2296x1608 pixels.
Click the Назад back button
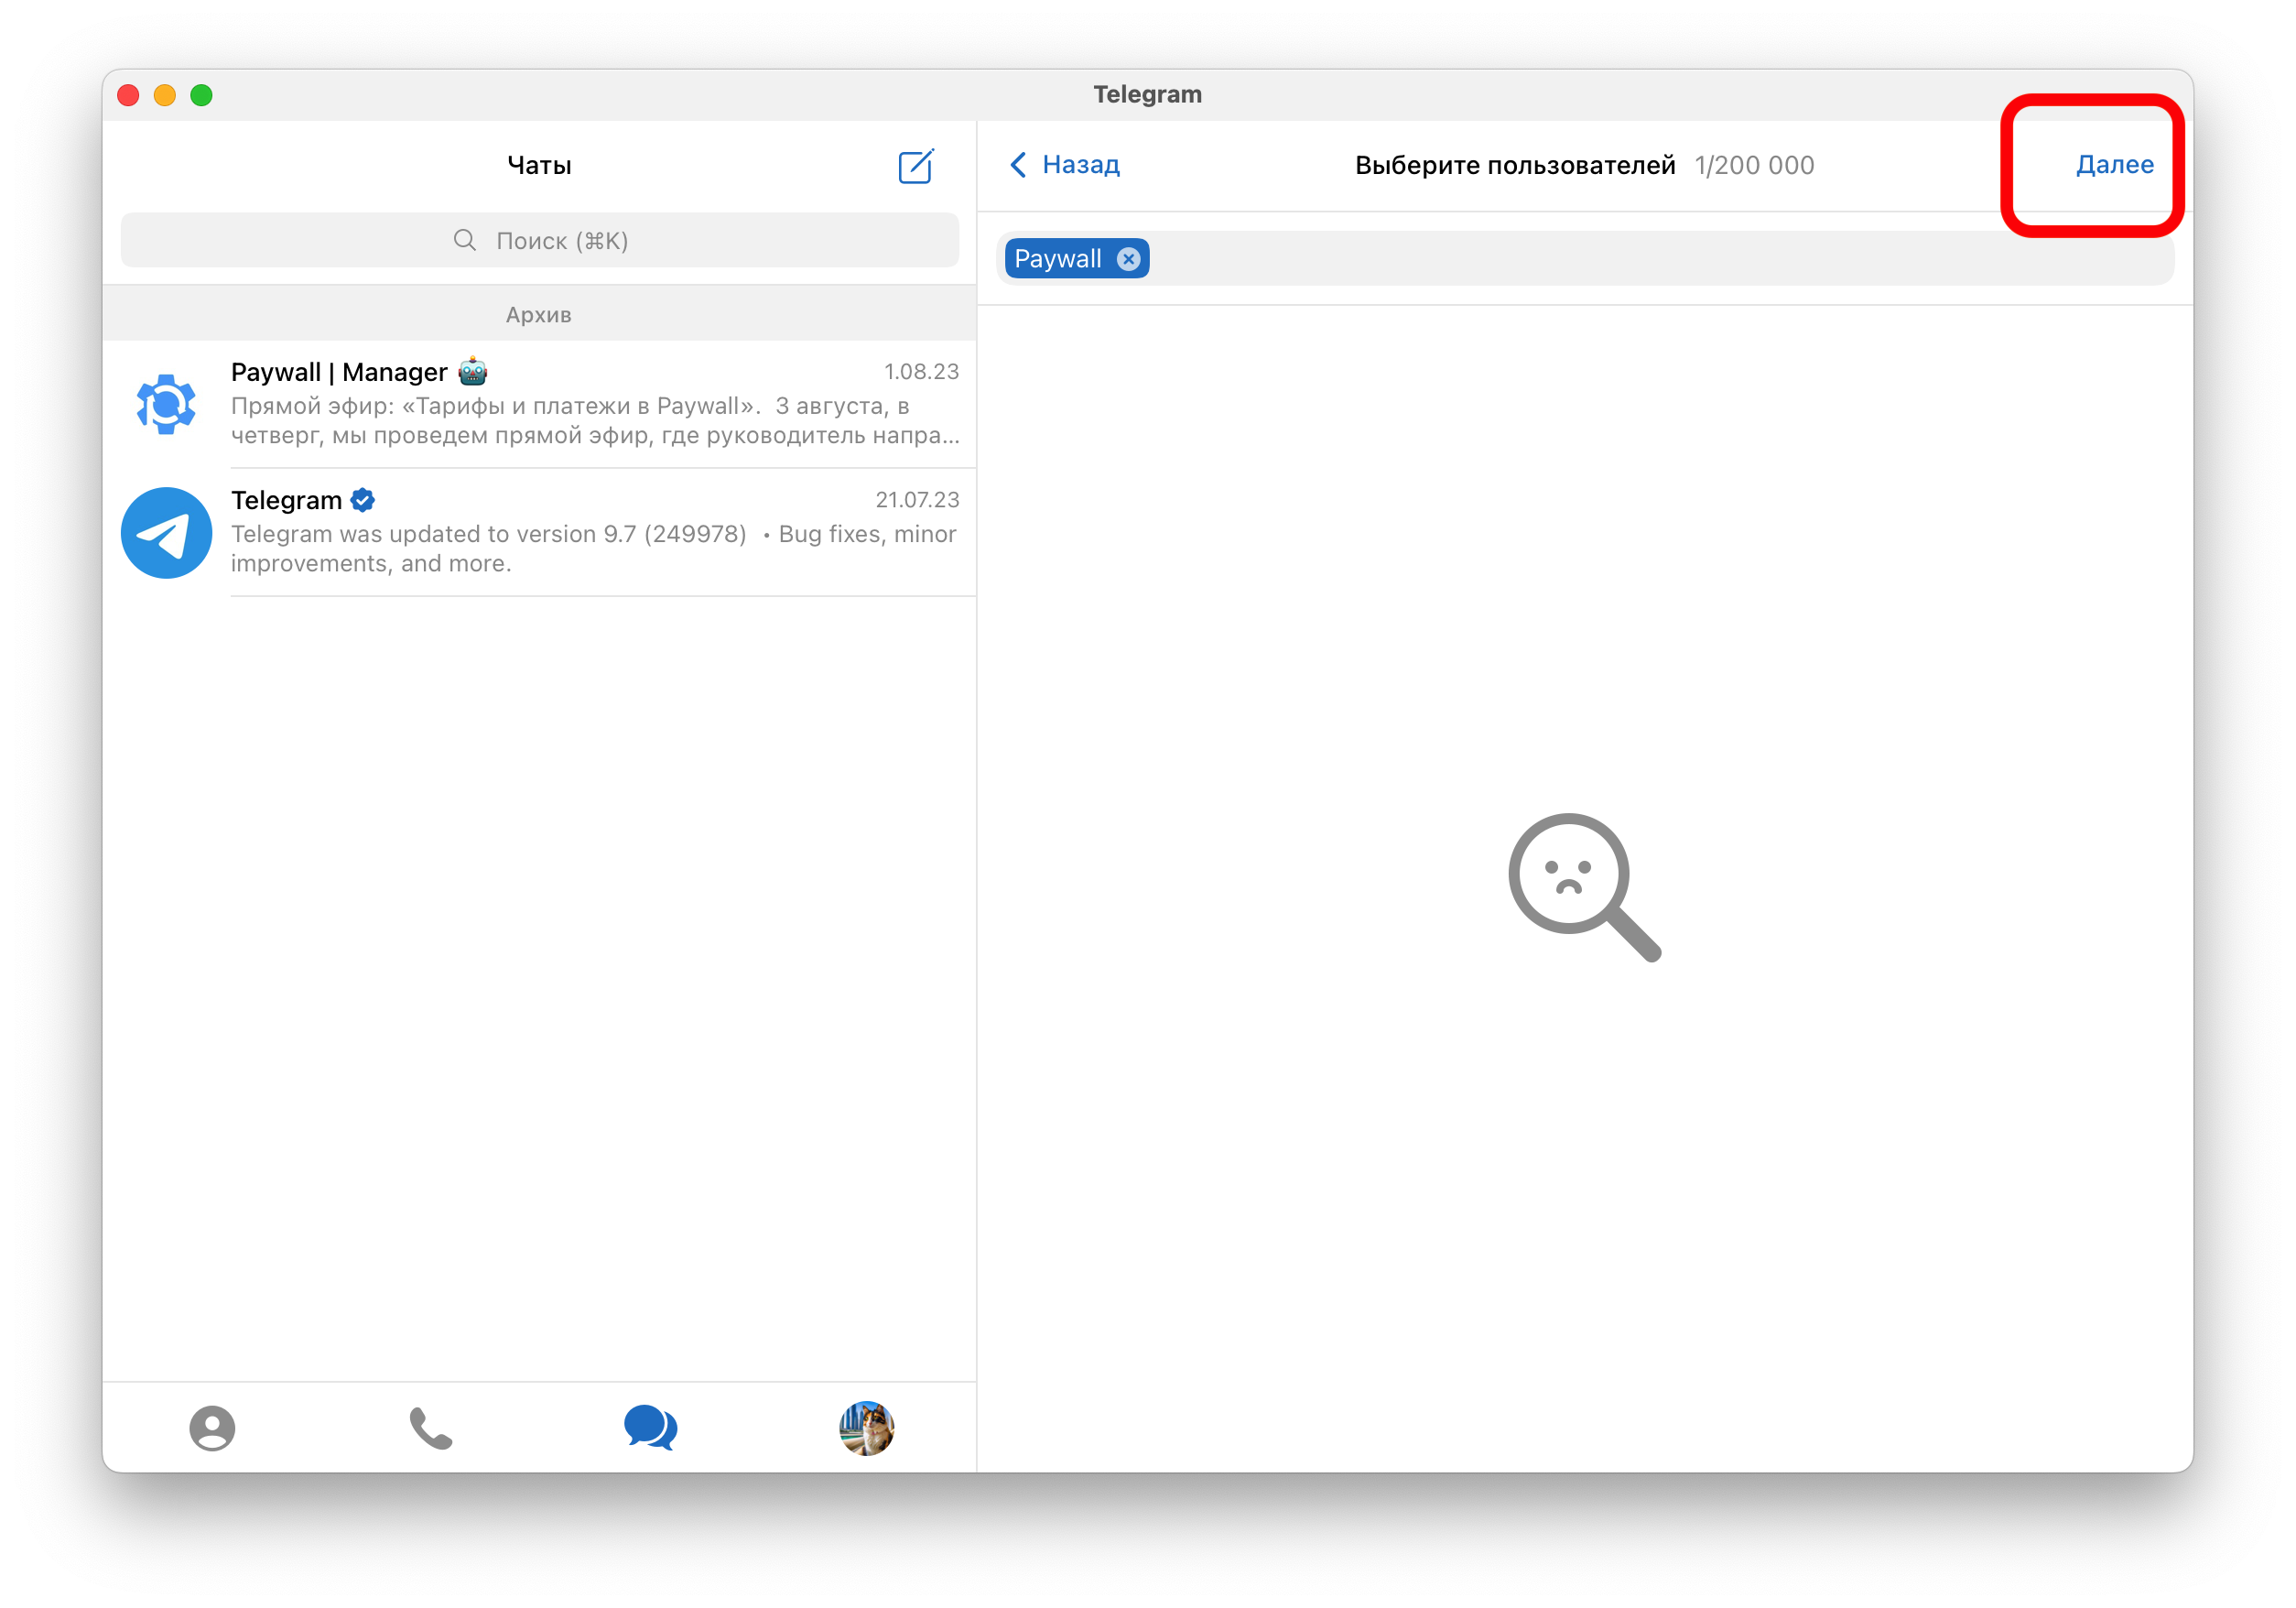coord(1080,165)
